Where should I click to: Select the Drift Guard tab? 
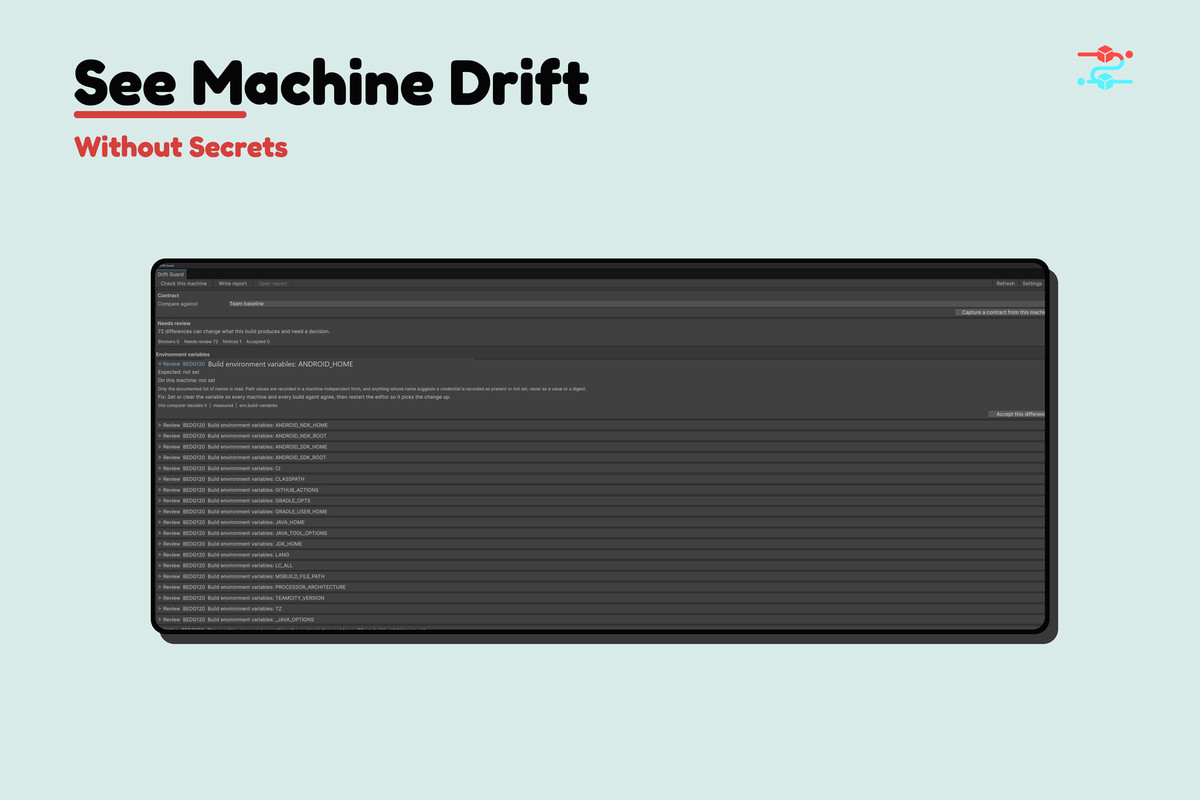171,274
